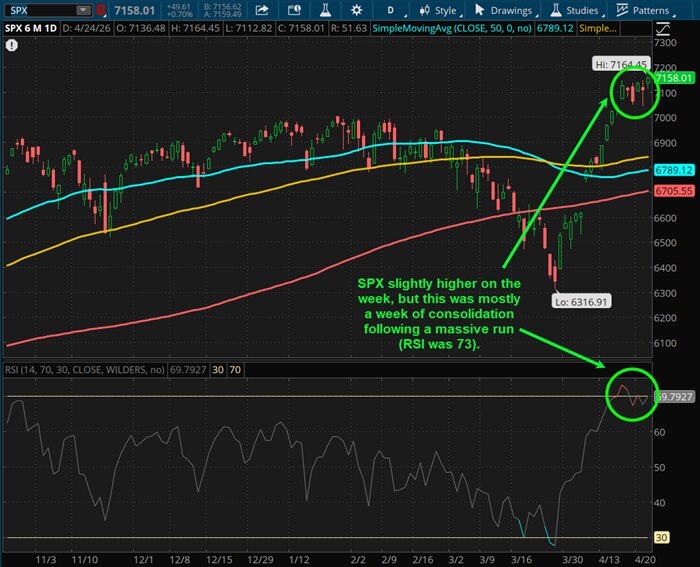700x567 pixels.
Task: Click the green 7158.01 price axis bubble
Action: (674, 78)
